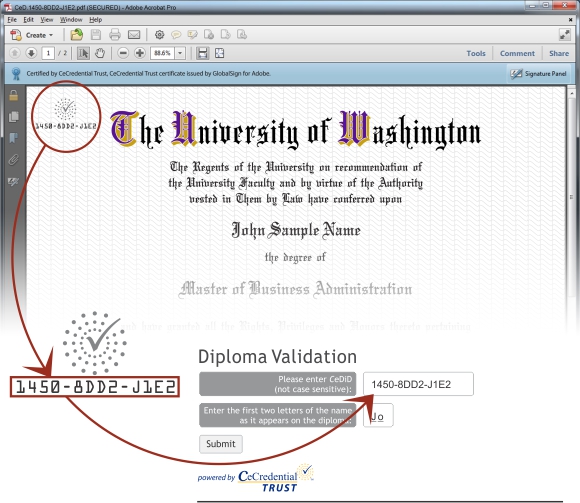Click the Open file folder icon

tap(77, 35)
